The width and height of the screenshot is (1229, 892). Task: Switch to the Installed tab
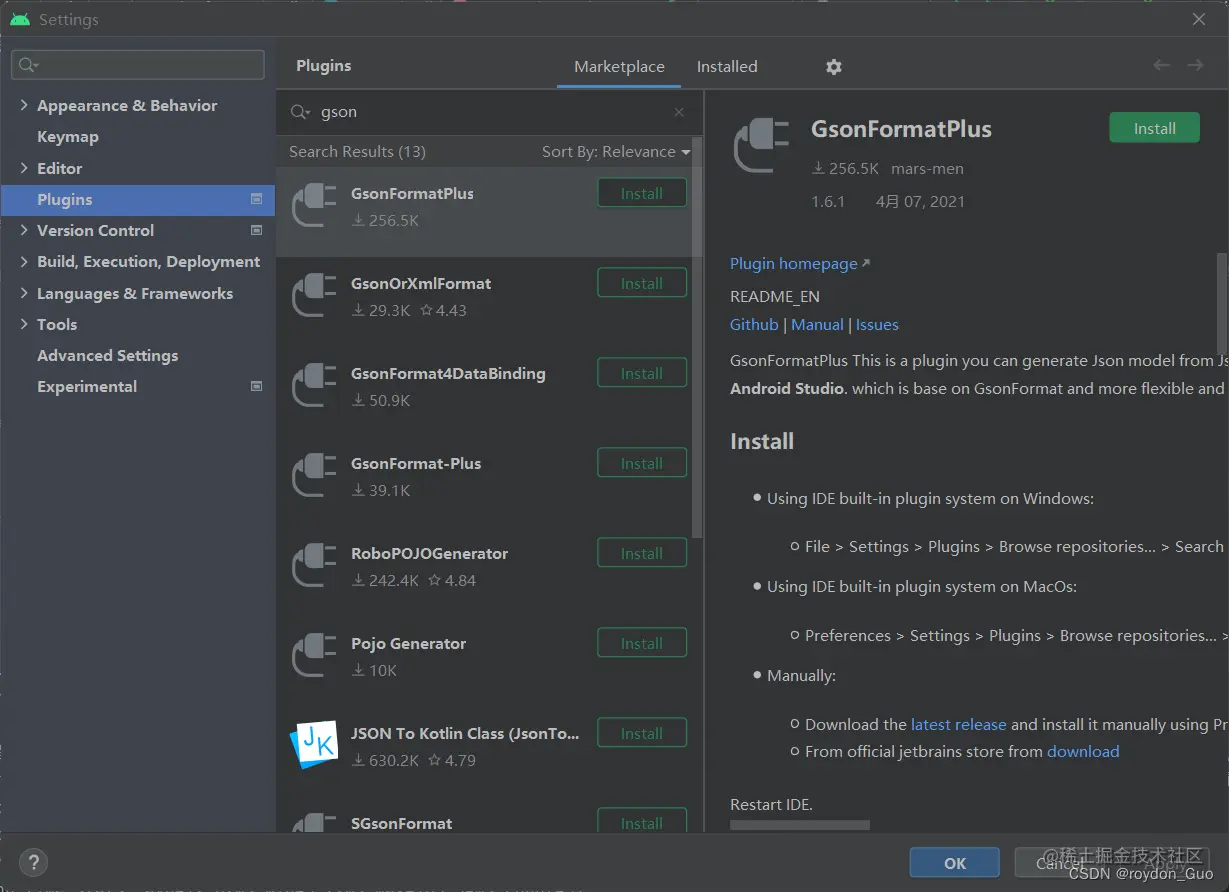click(727, 66)
